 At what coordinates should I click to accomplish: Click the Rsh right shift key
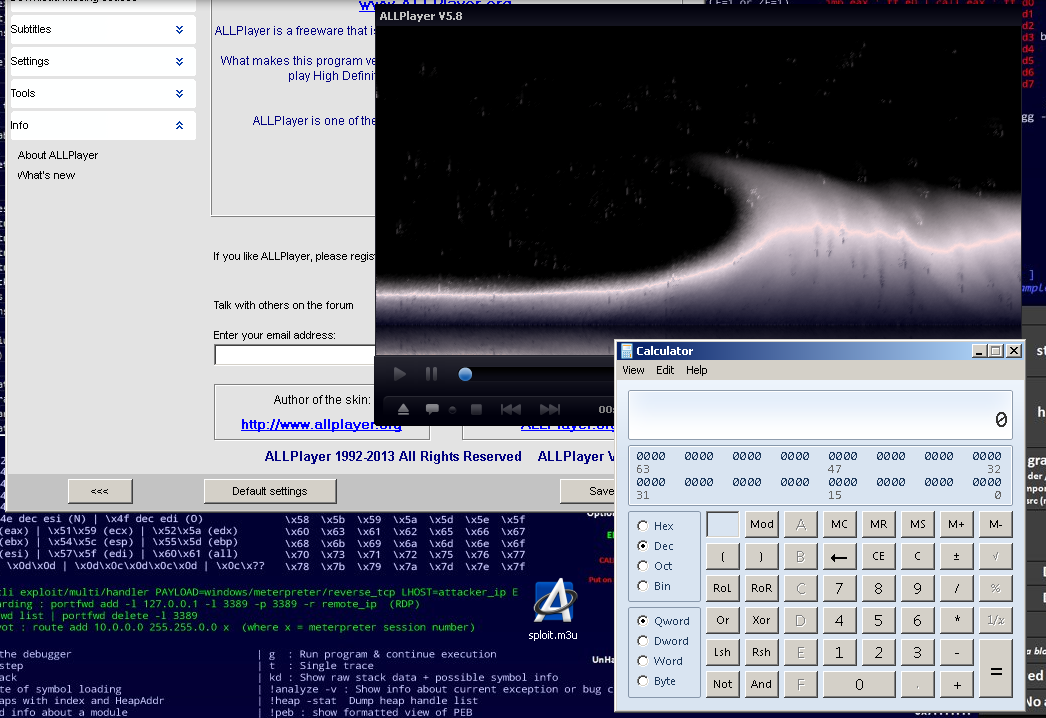(x=761, y=652)
